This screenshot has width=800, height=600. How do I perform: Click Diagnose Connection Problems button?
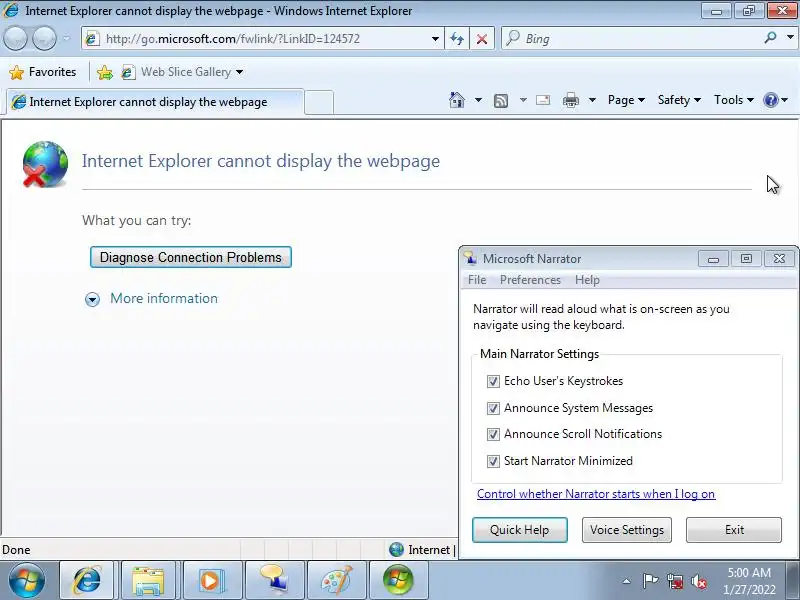pyautogui.click(x=191, y=257)
